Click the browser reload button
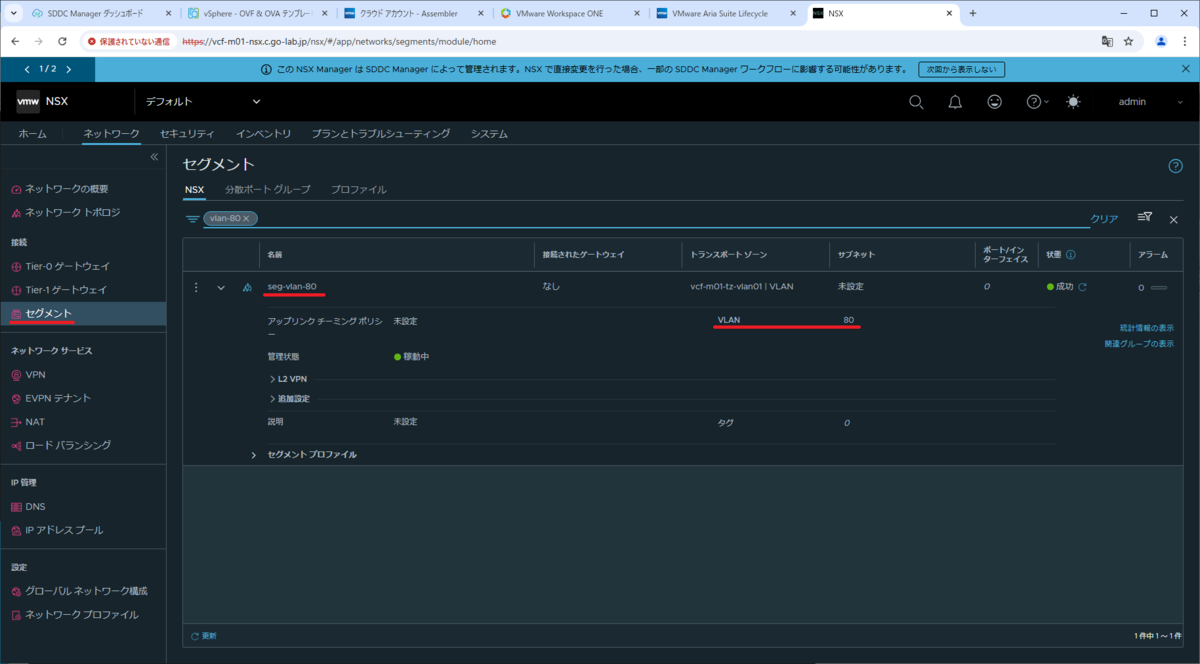 point(63,41)
